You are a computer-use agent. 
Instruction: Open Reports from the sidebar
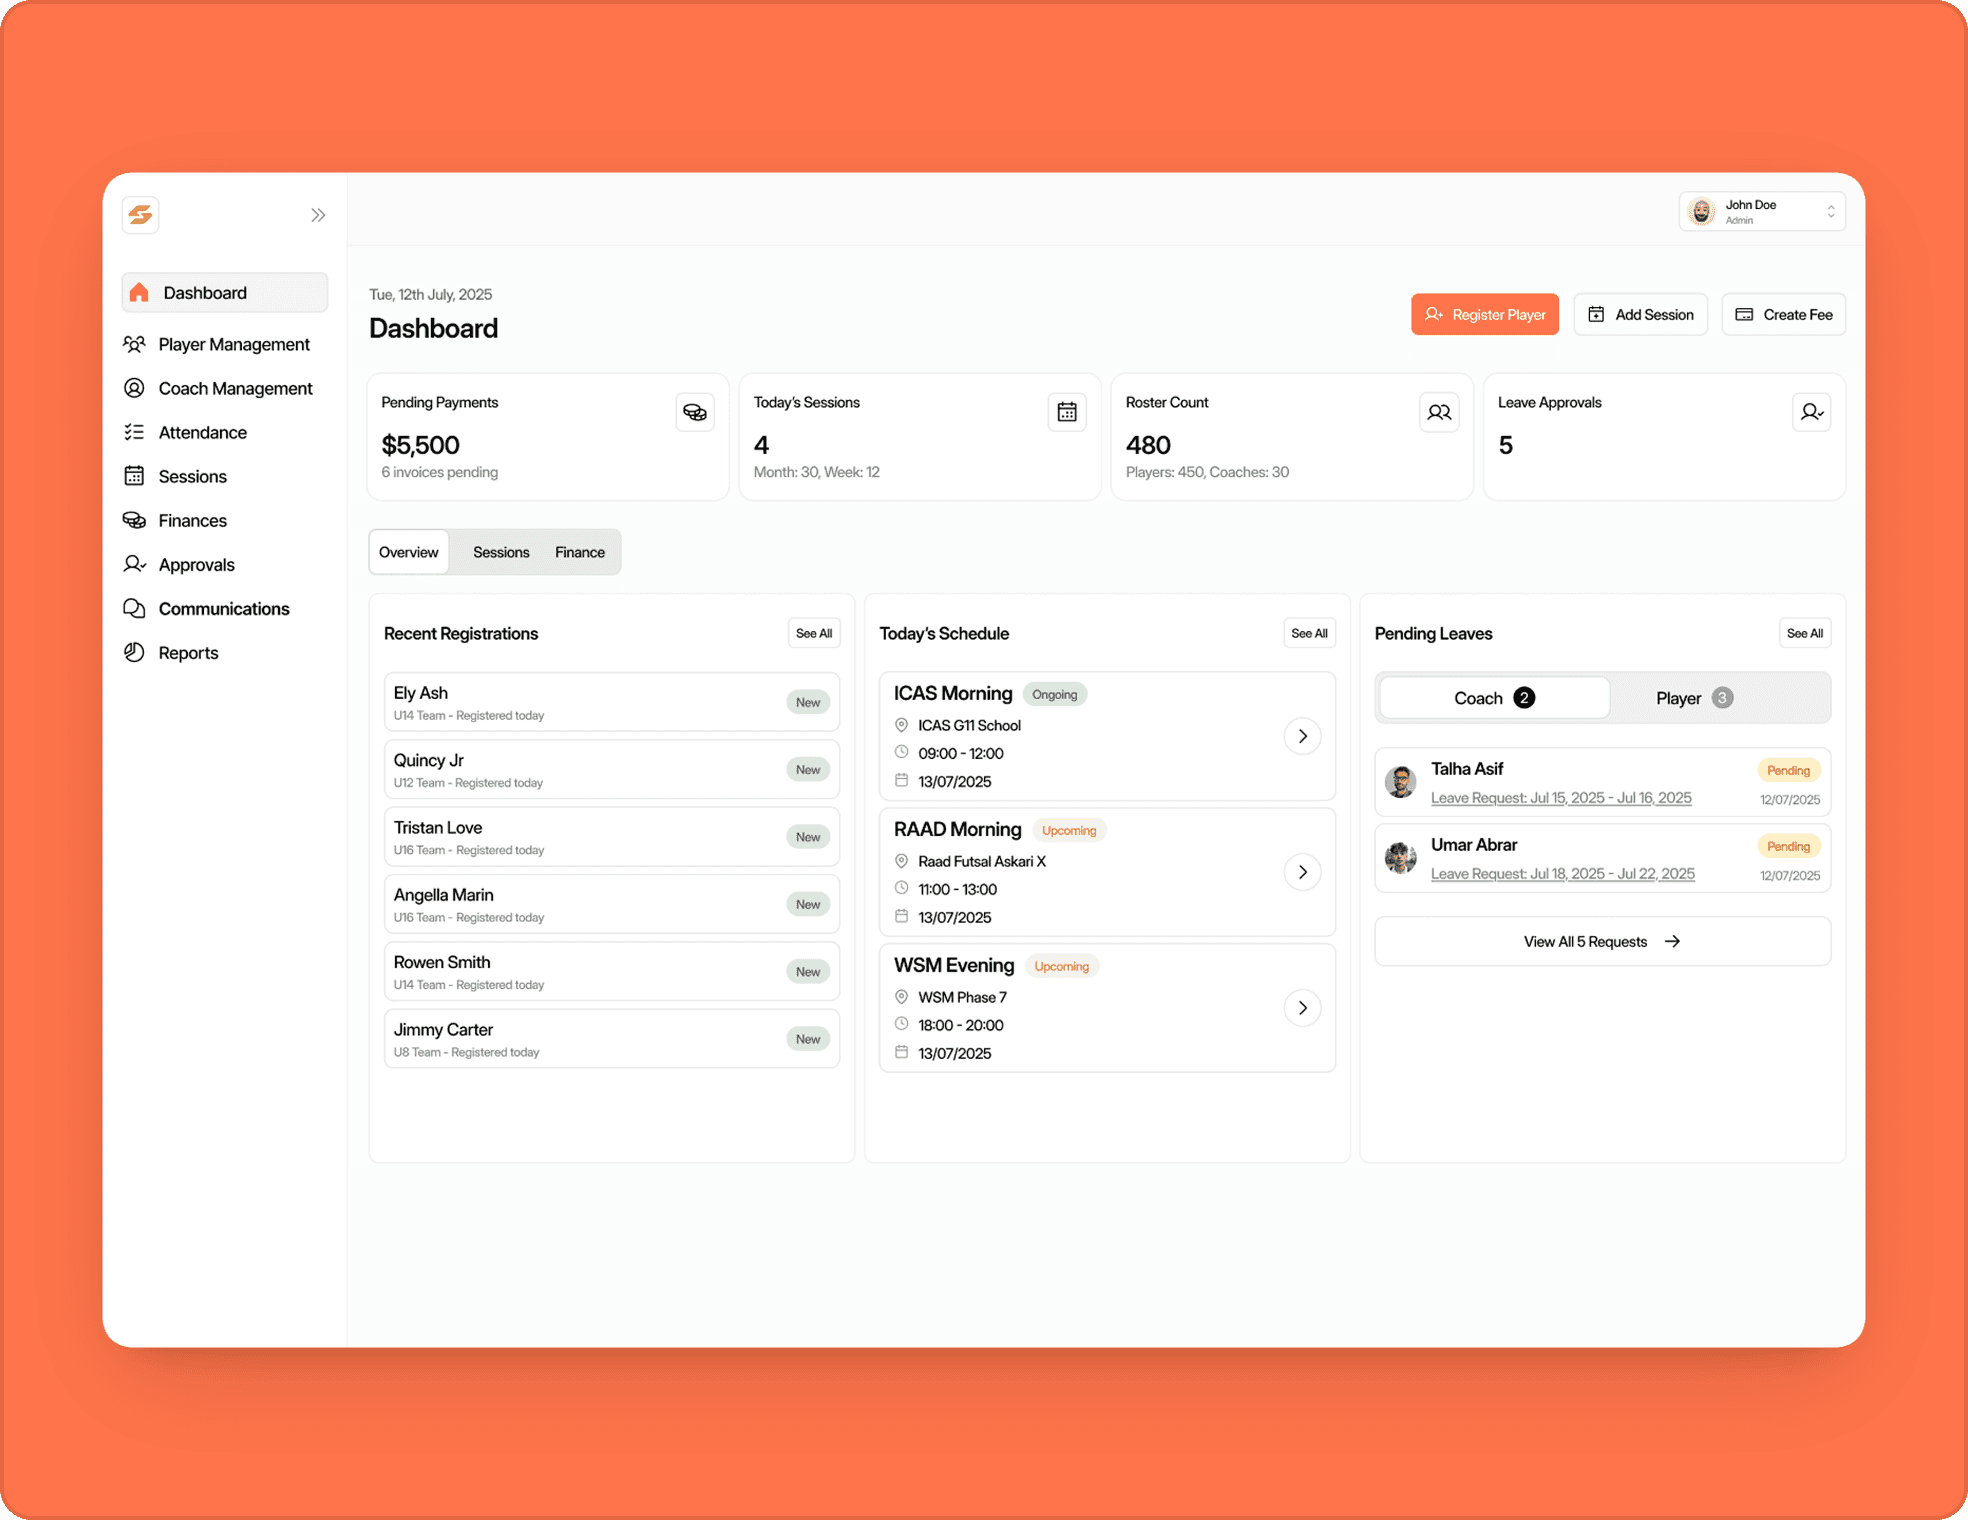[x=188, y=652]
